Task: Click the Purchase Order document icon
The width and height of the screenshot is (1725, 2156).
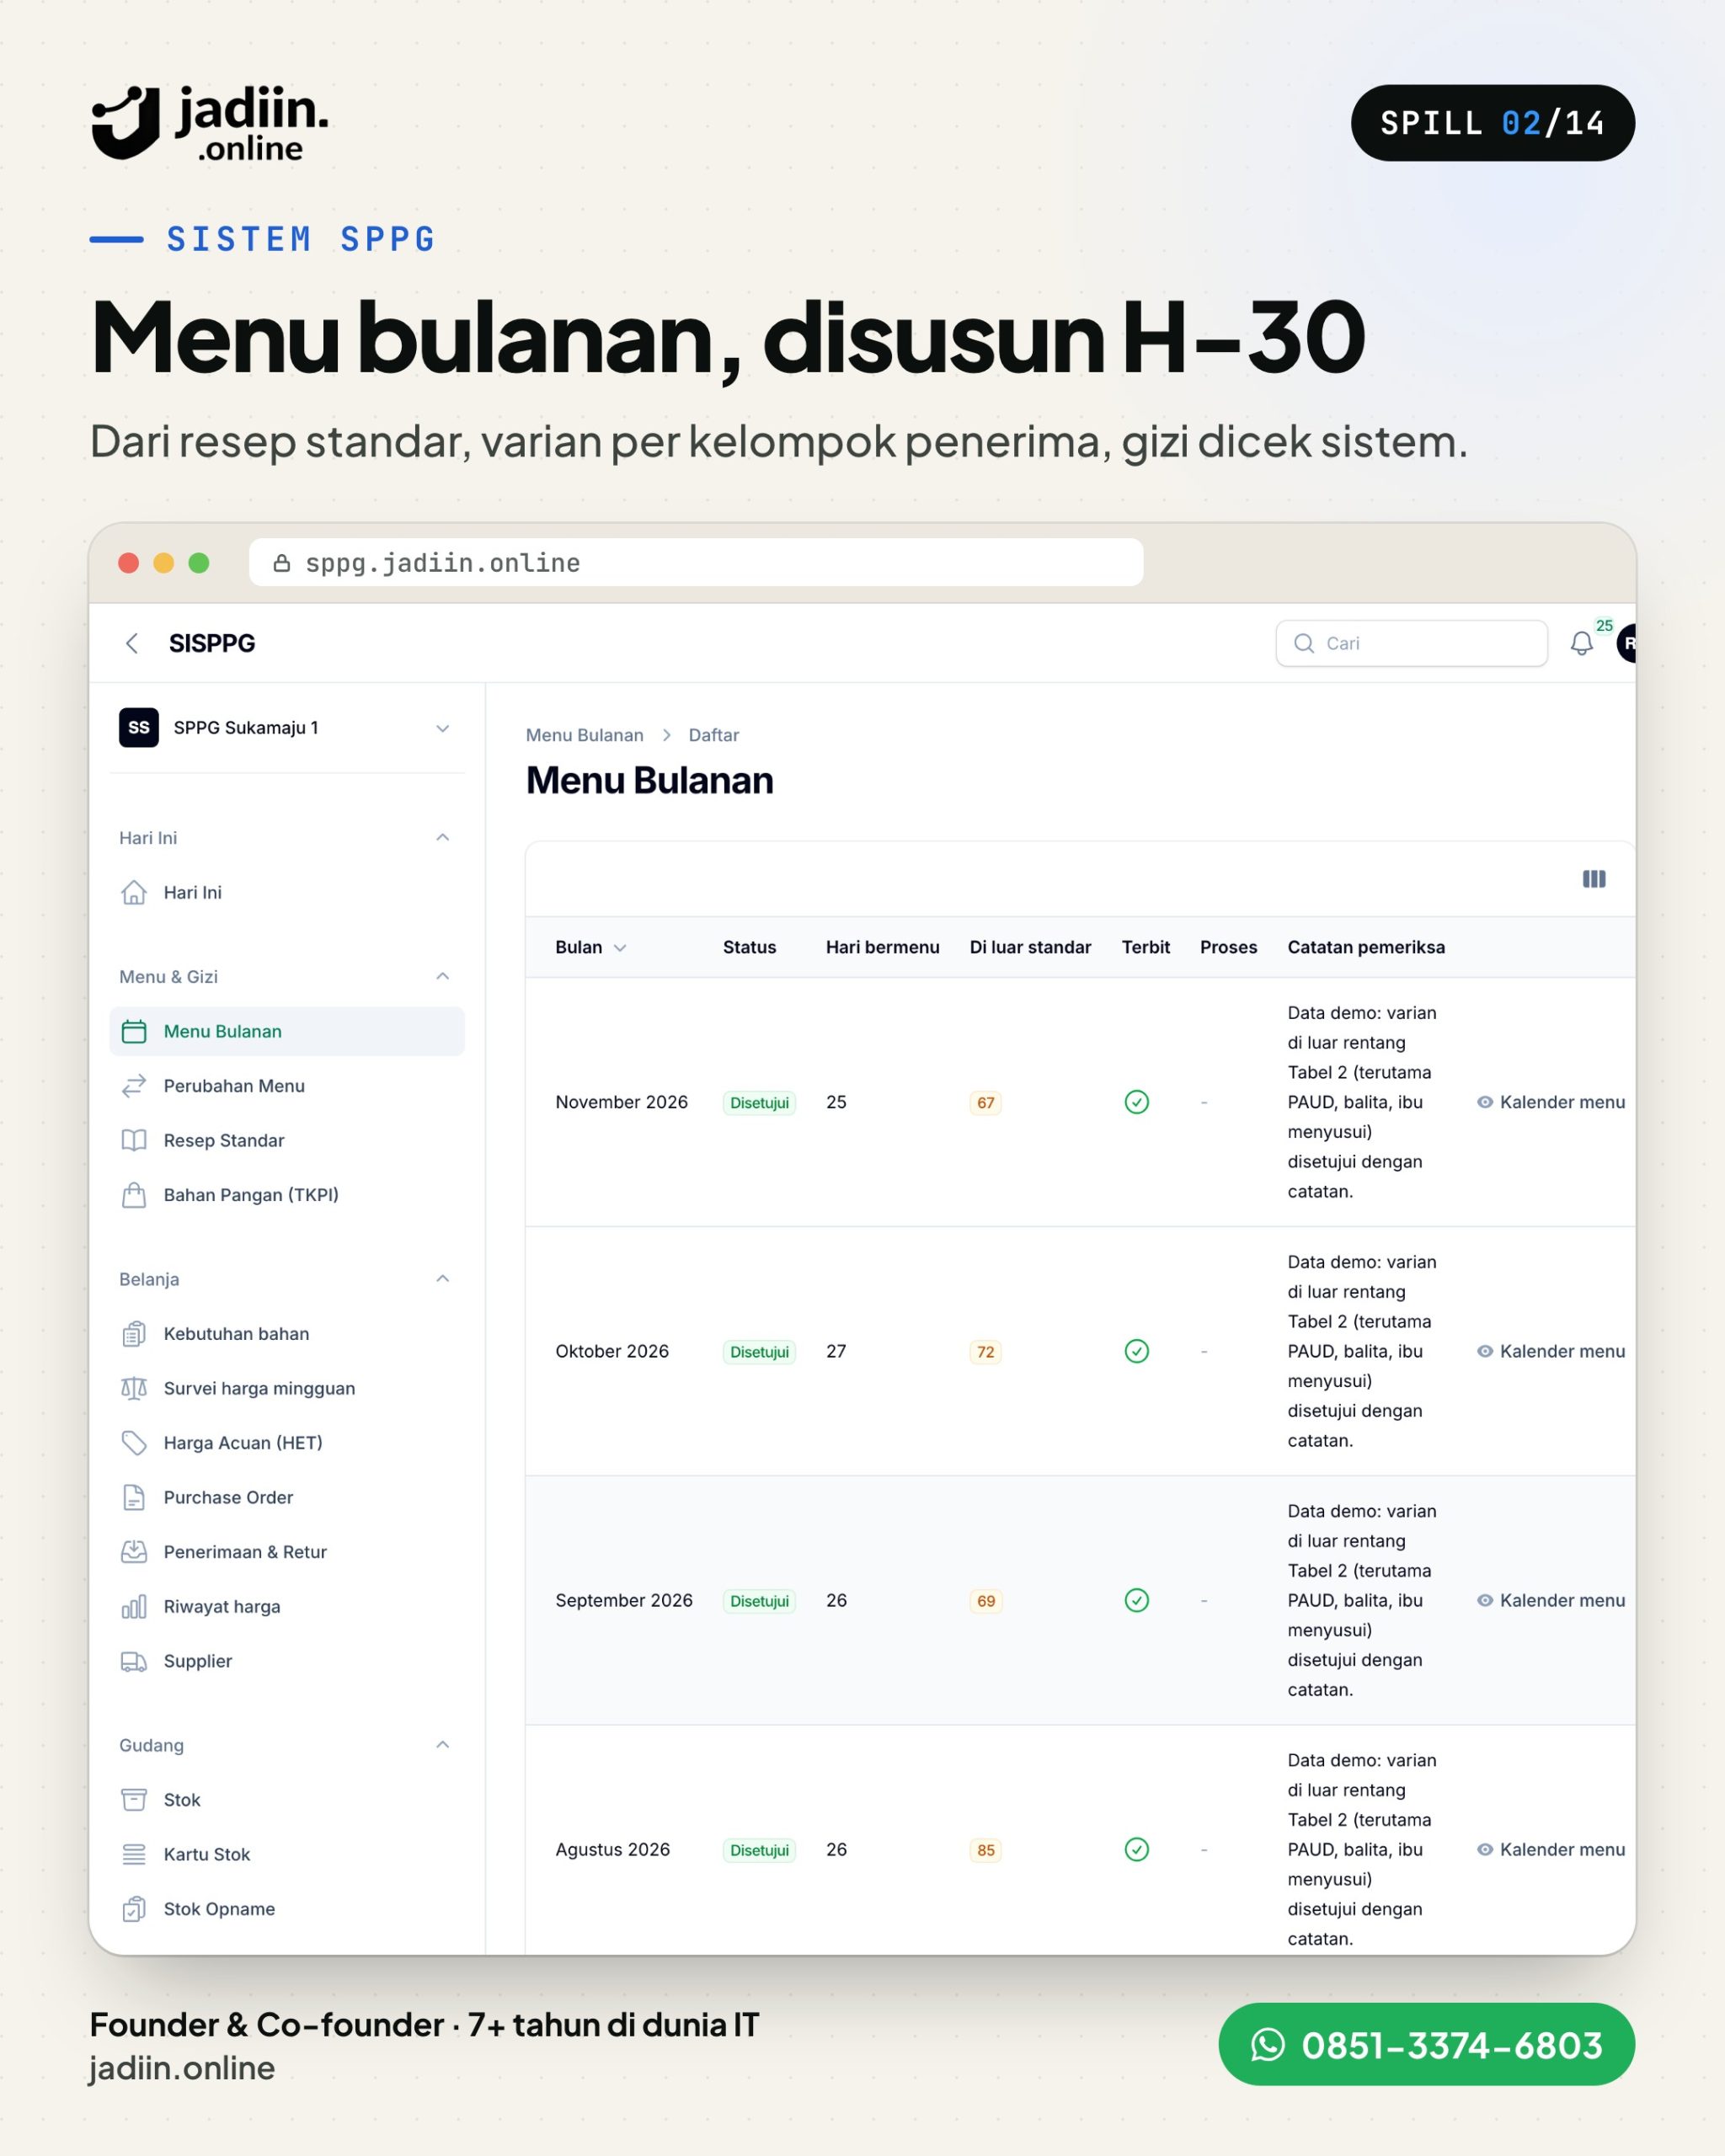Action: coord(134,1497)
